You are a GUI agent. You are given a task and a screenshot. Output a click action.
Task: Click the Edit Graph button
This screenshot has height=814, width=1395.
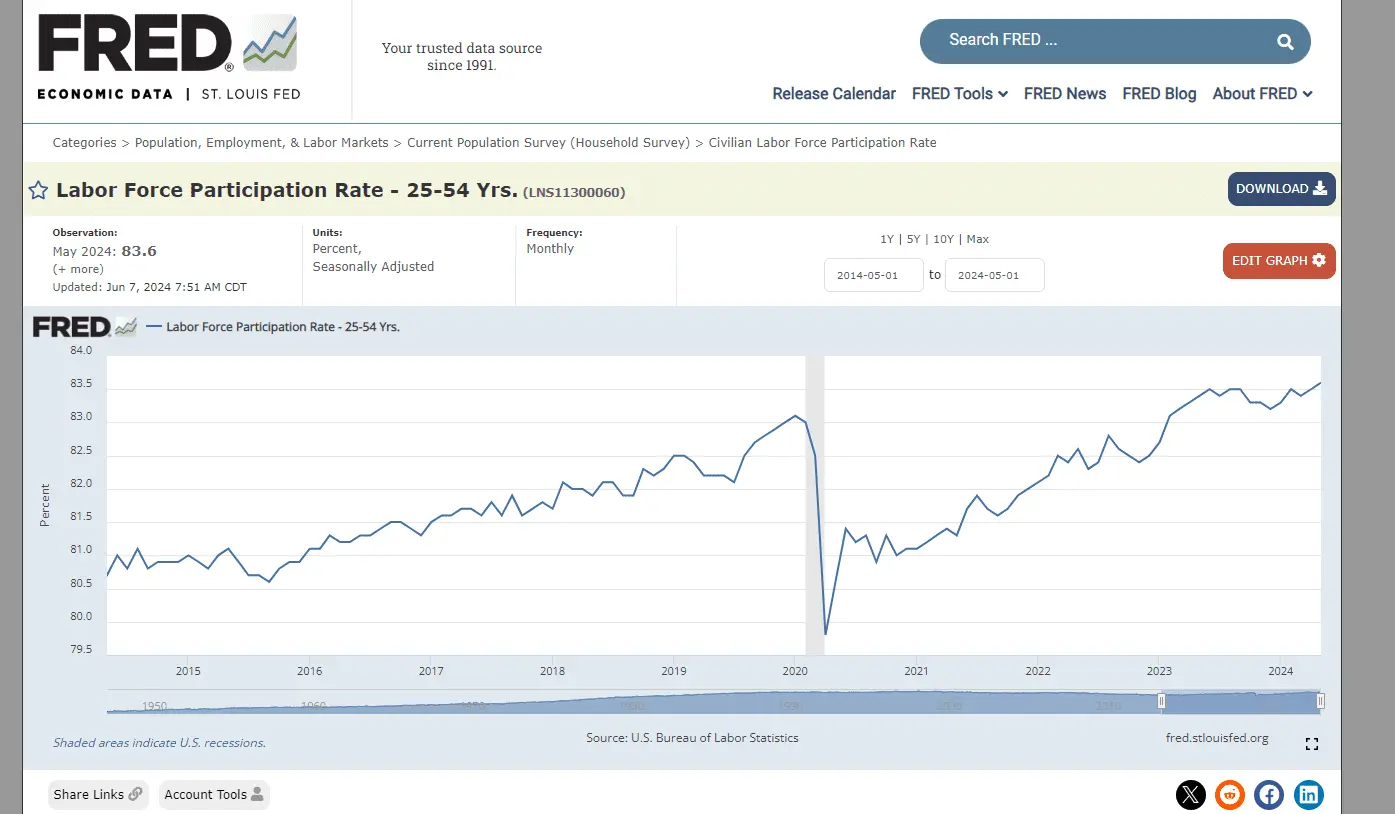click(1278, 261)
